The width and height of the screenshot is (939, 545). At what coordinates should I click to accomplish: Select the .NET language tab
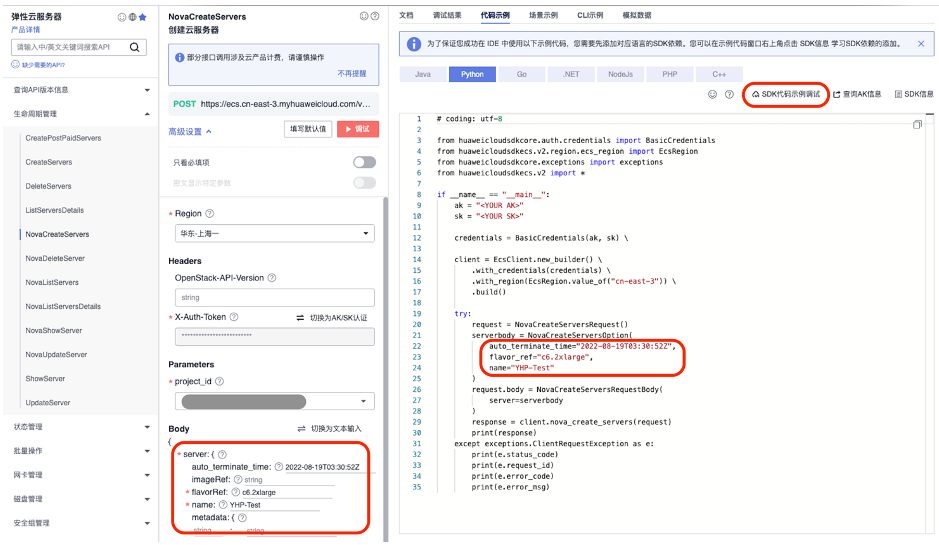(571, 74)
